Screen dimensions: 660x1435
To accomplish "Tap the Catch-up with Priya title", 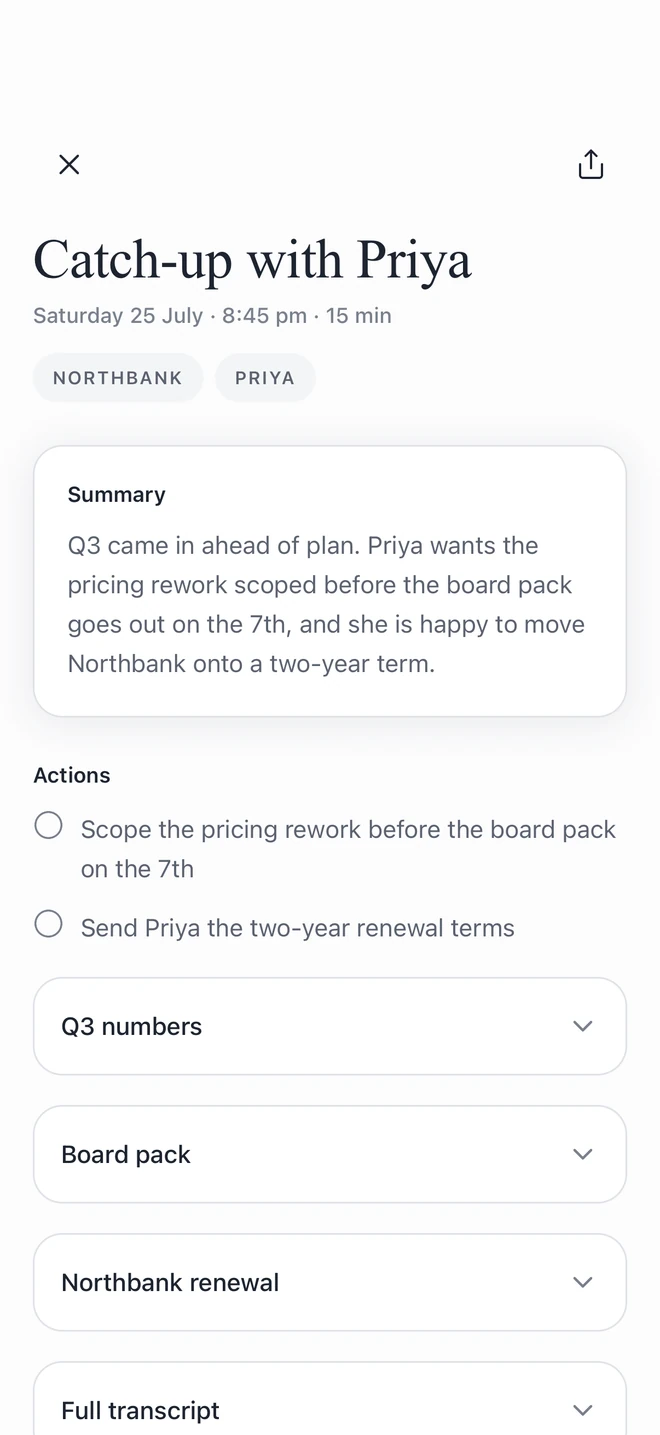I will click(252, 260).
